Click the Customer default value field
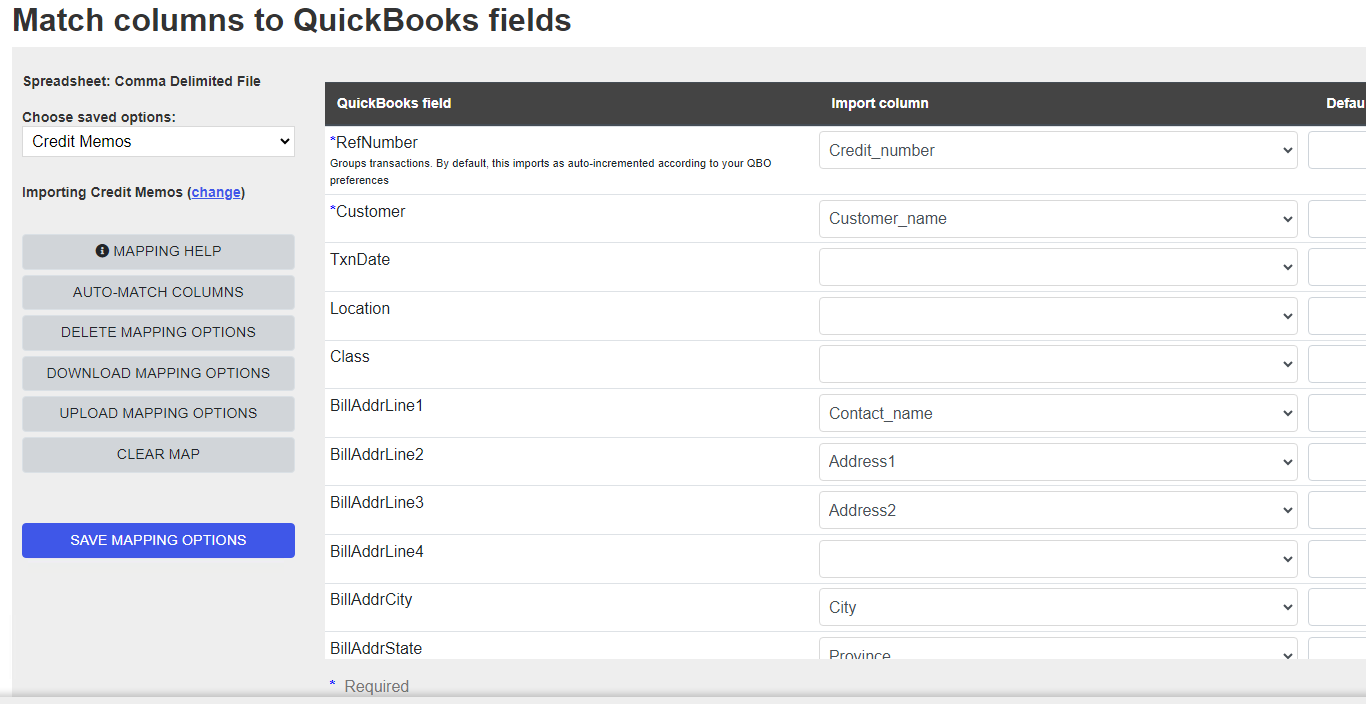This screenshot has height=704, width=1366. coord(1337,218)
